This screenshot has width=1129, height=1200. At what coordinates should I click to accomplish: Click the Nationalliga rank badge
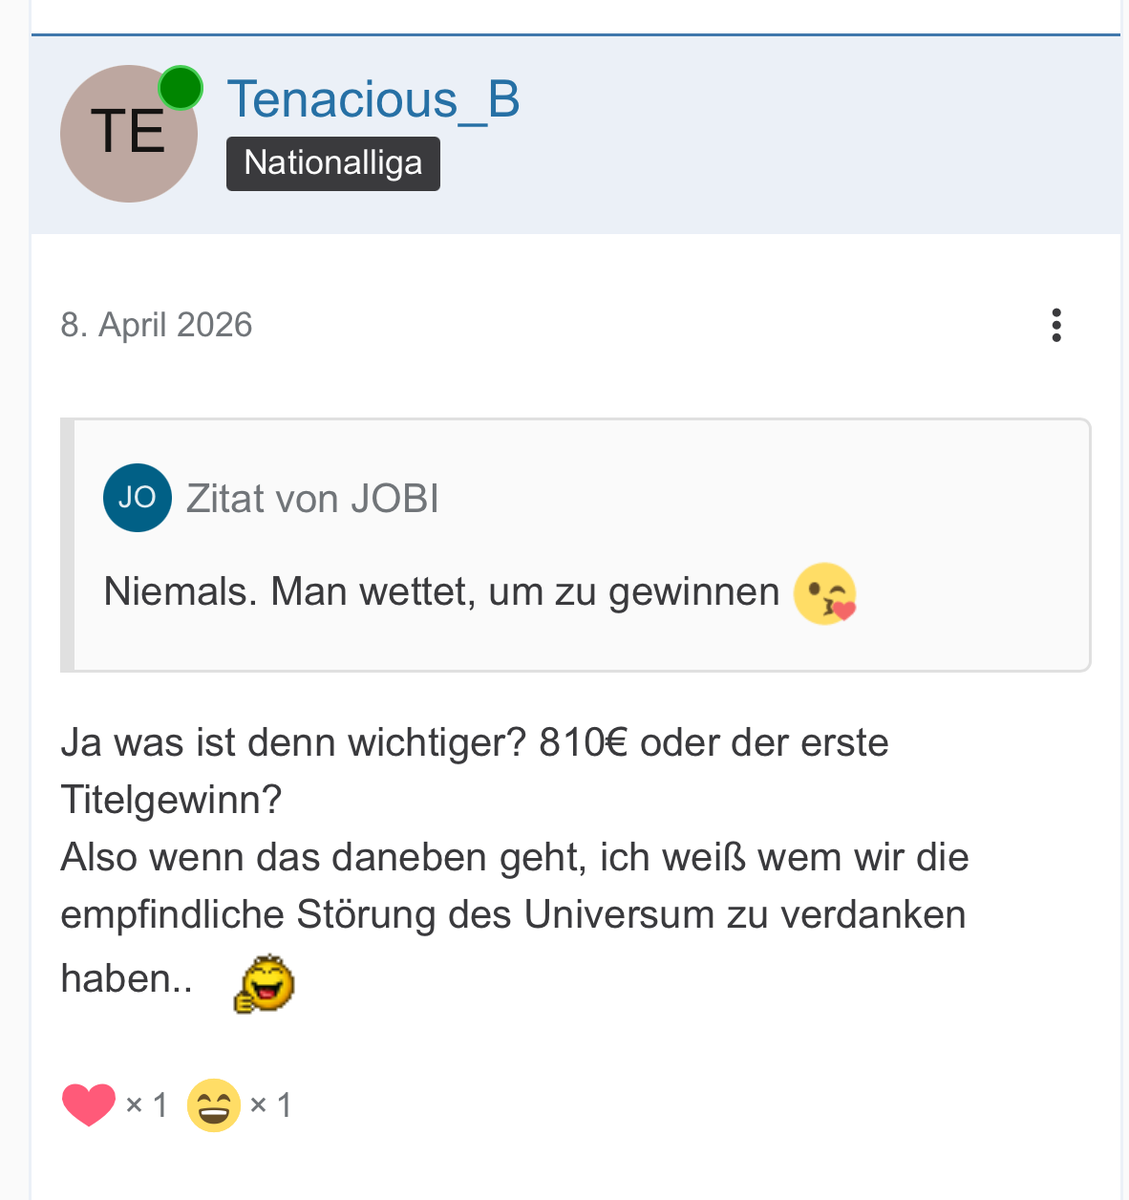click(333, 163)
